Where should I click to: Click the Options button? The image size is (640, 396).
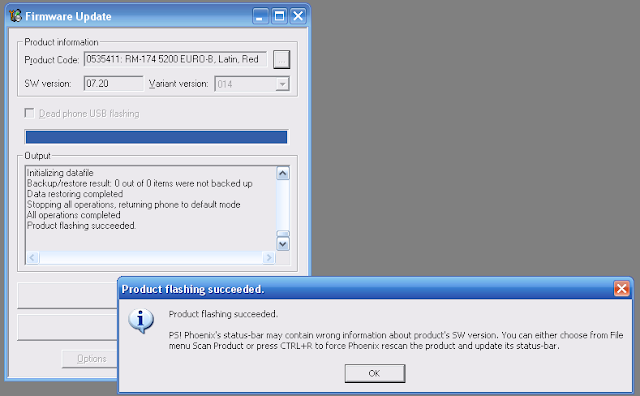click(92, 359)
